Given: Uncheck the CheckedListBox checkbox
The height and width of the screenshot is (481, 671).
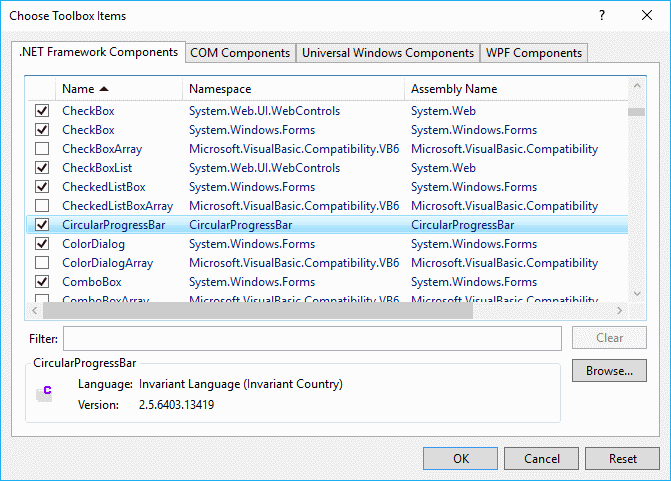Looking at the screenshot, I should pos(42,187).
